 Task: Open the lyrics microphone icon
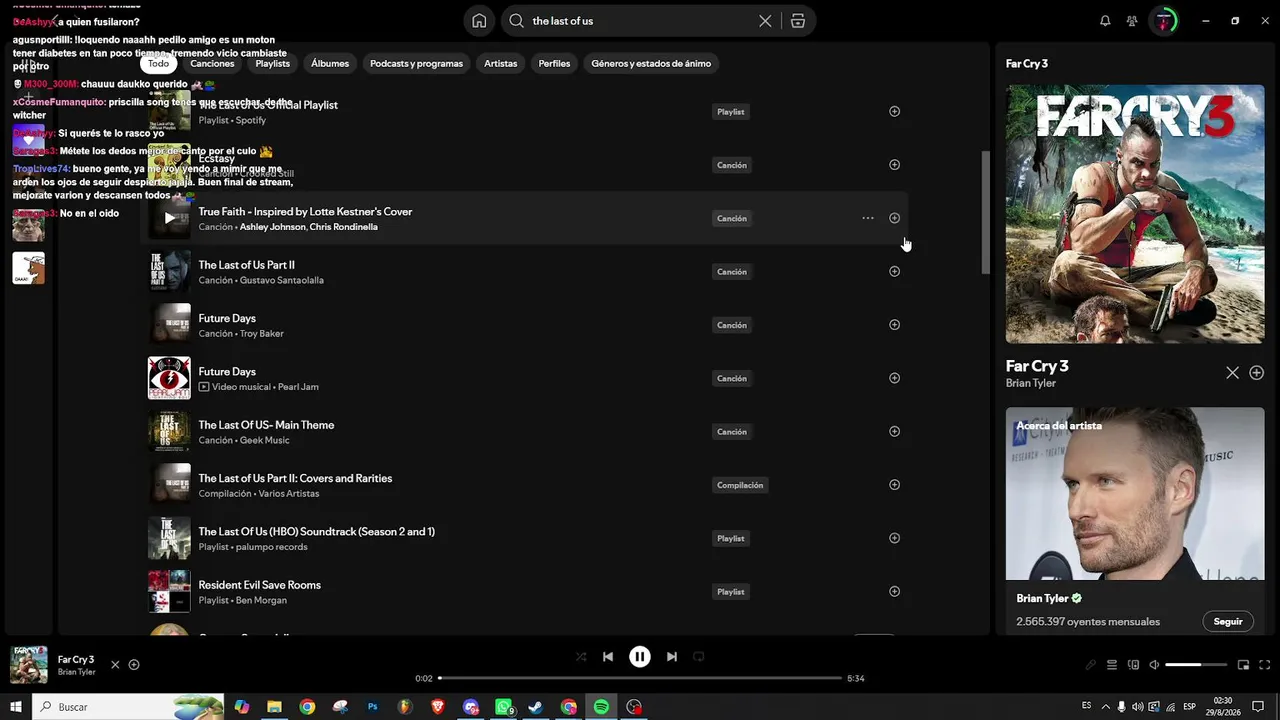pos(1091,665)
